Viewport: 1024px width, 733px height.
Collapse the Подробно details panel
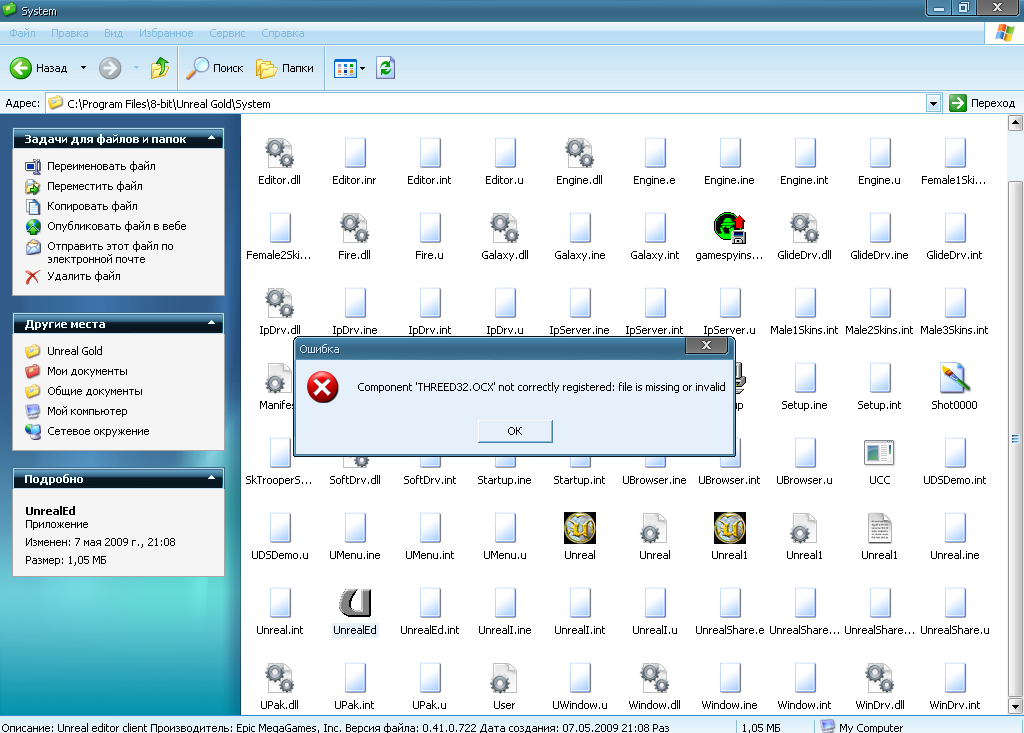point(213,479)
